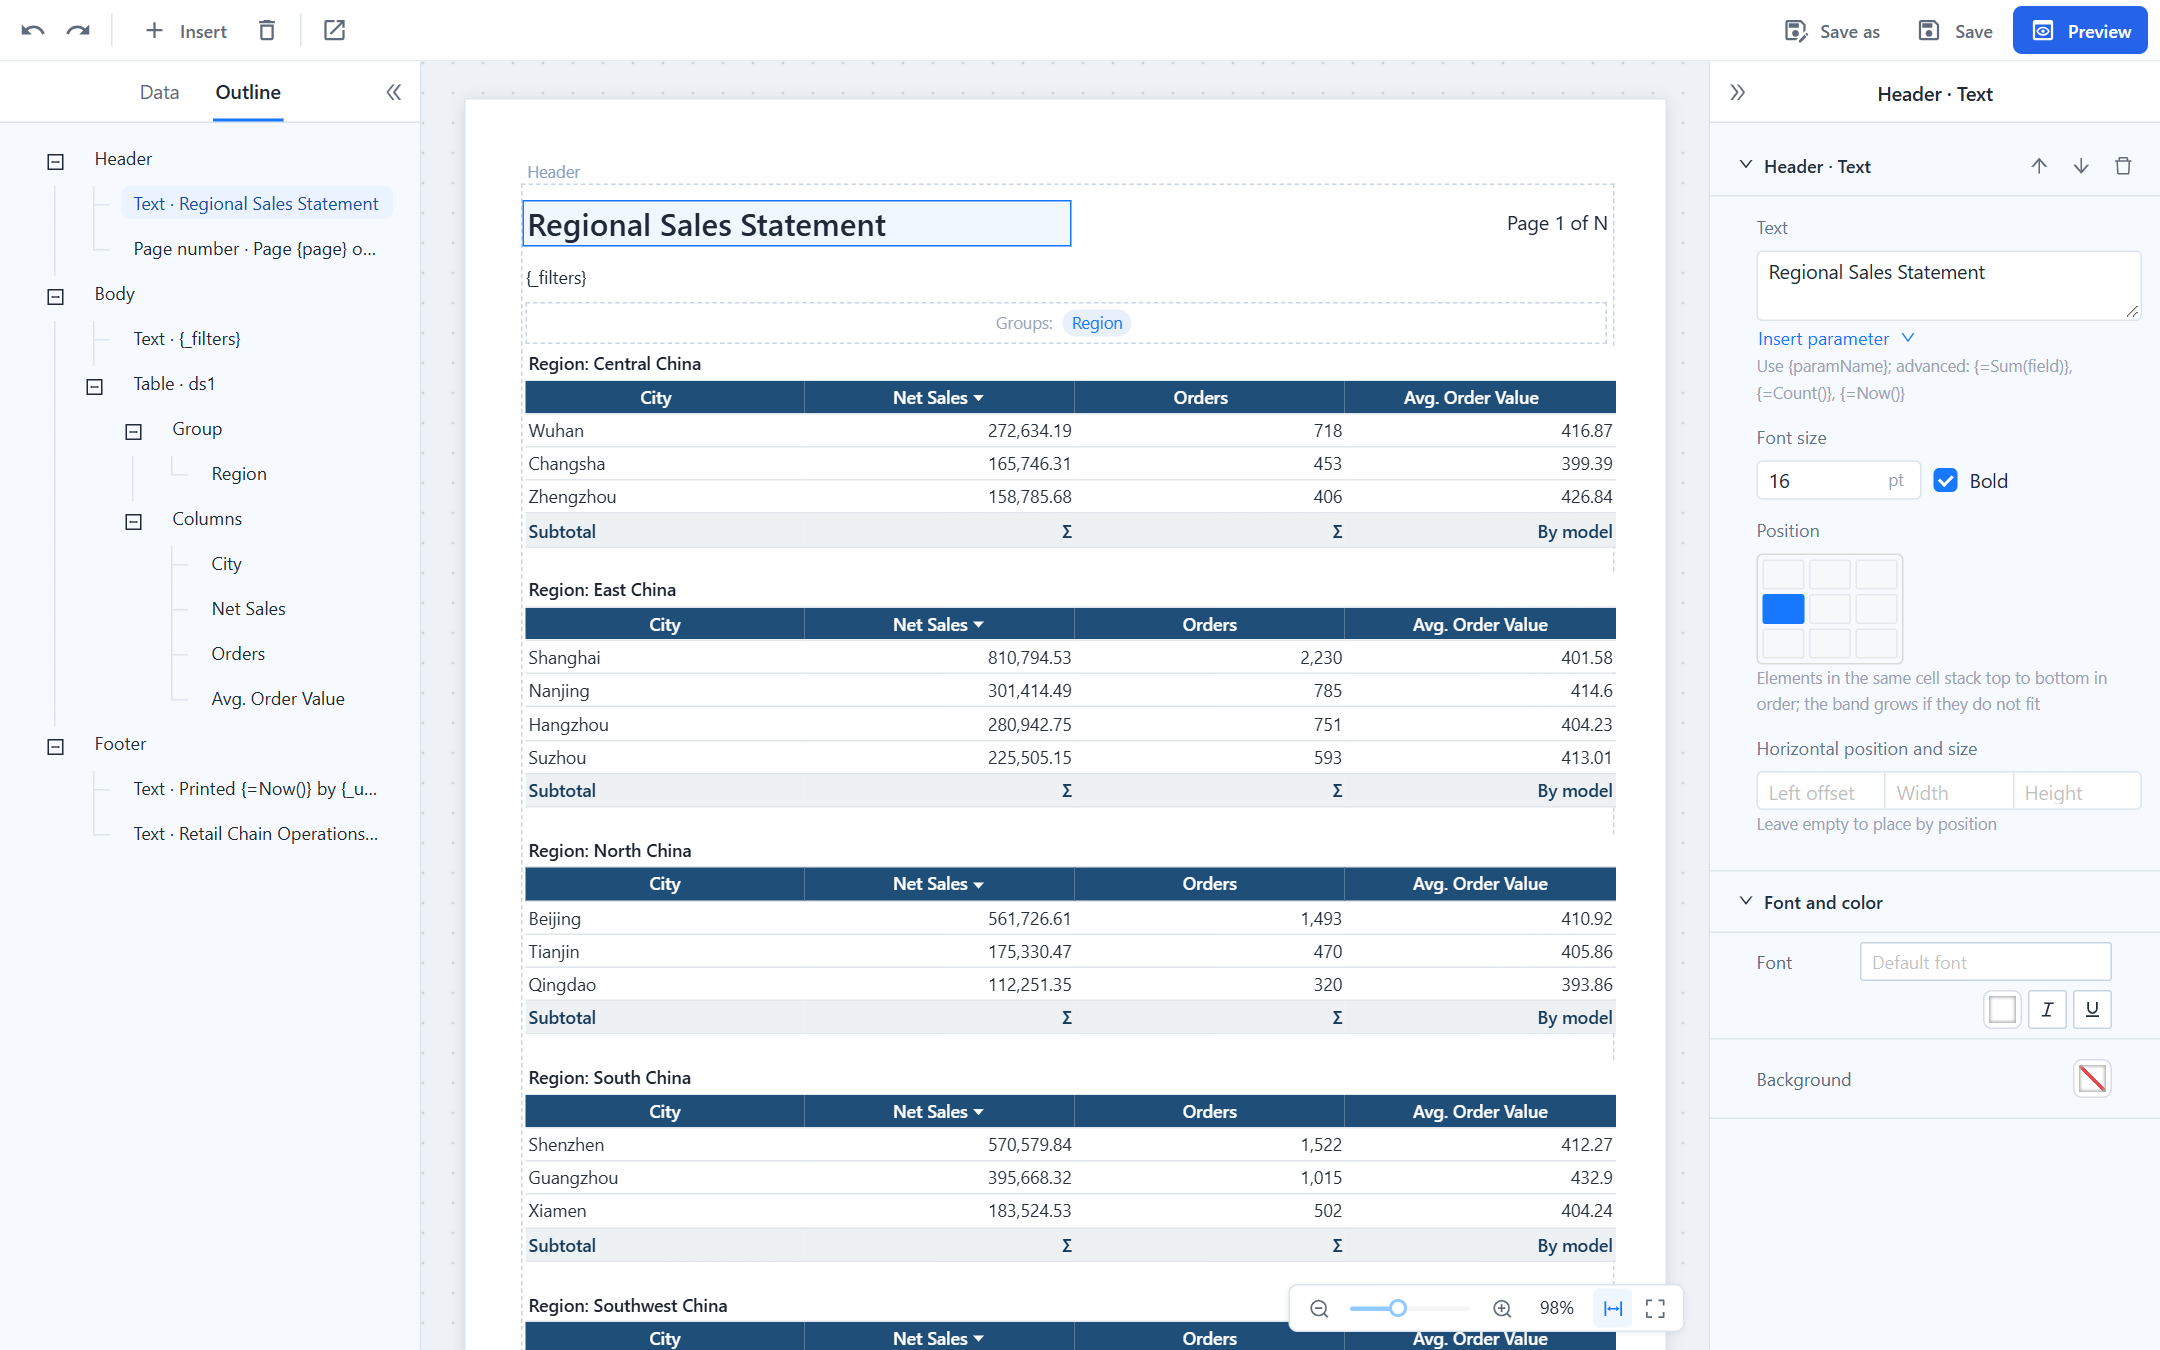
Task: Move the Header Text element up
Action: click(x=2039, y=166)
